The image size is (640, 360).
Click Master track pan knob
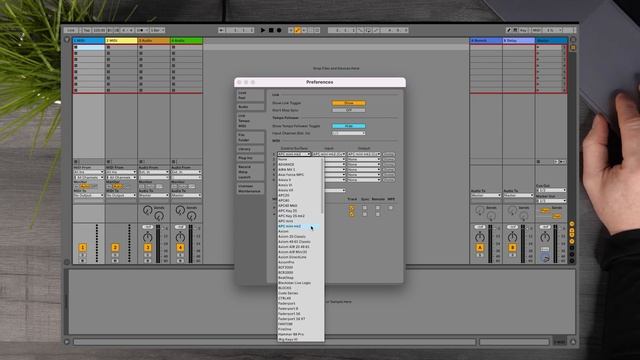(x=545, y=237)
